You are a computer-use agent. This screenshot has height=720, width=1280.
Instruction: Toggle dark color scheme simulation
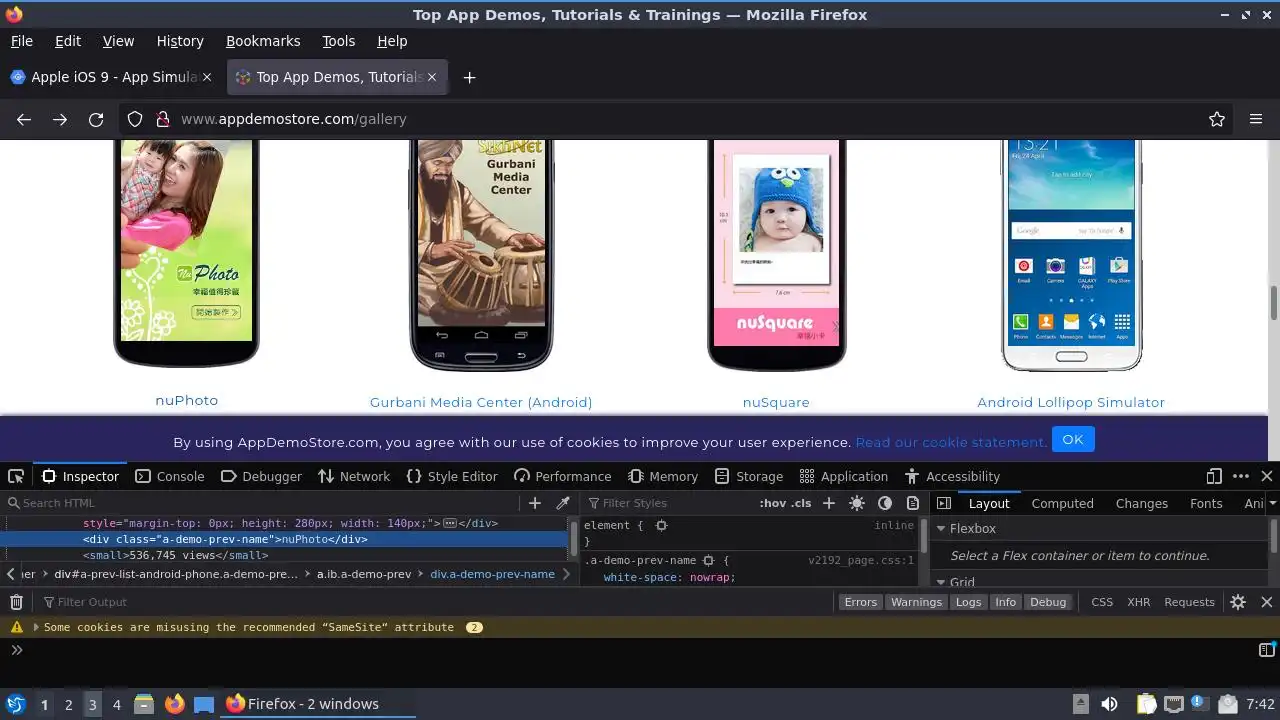click(885, 503)
